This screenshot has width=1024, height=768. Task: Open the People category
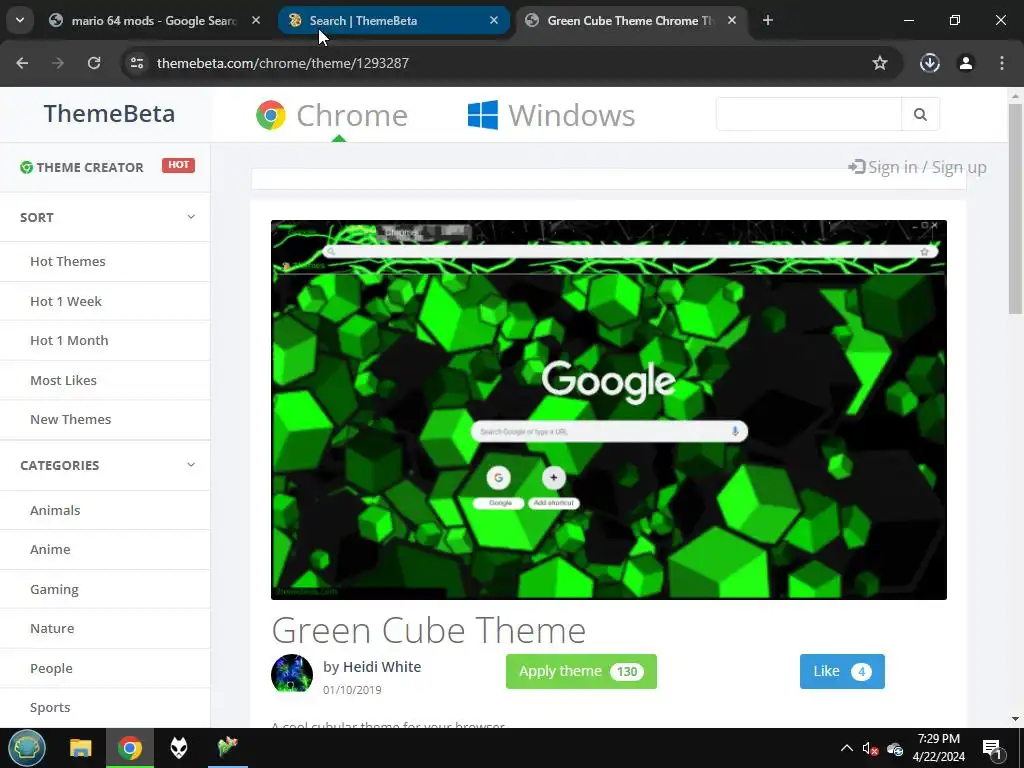[x=51, y=668]
